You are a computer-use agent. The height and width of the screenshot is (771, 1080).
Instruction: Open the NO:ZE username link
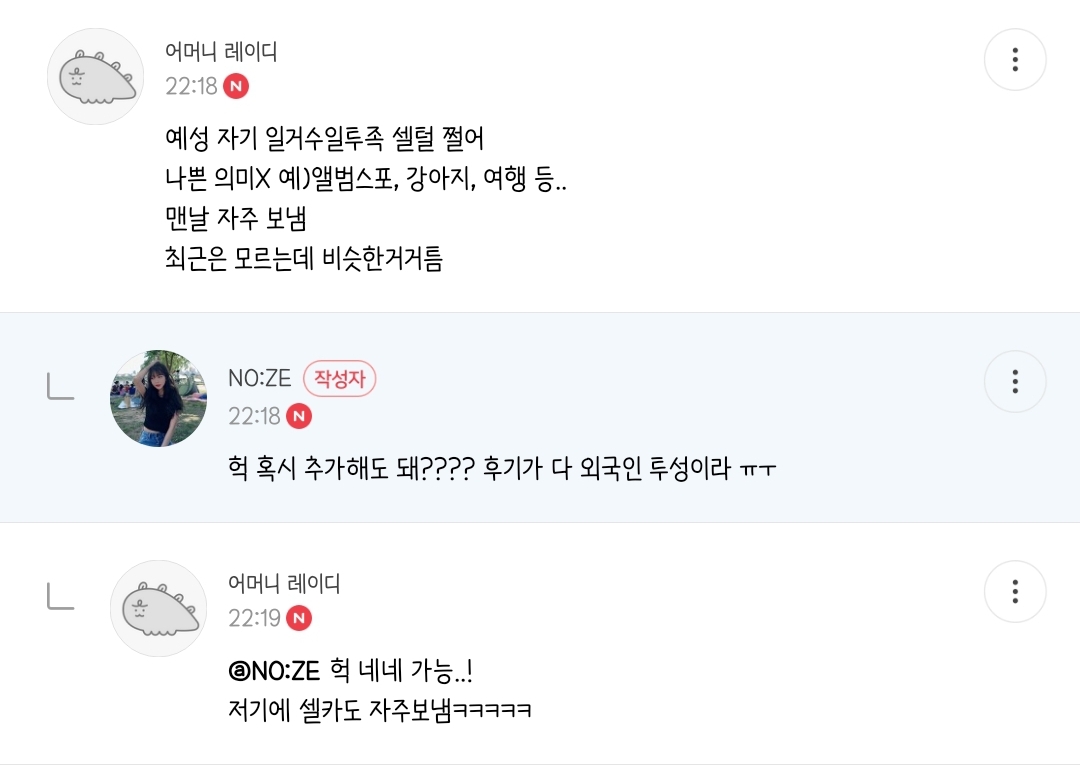pos(259,379)
